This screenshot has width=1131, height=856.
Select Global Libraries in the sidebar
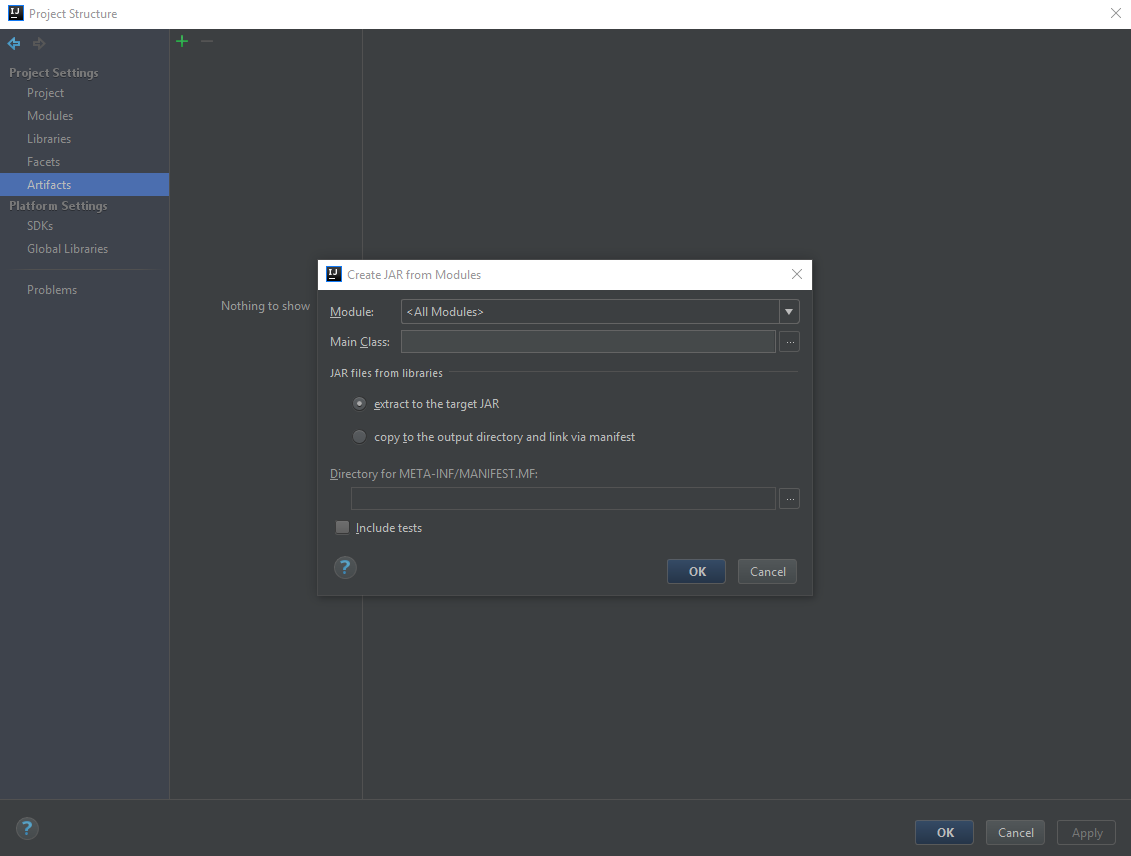(x=67, y=249)
